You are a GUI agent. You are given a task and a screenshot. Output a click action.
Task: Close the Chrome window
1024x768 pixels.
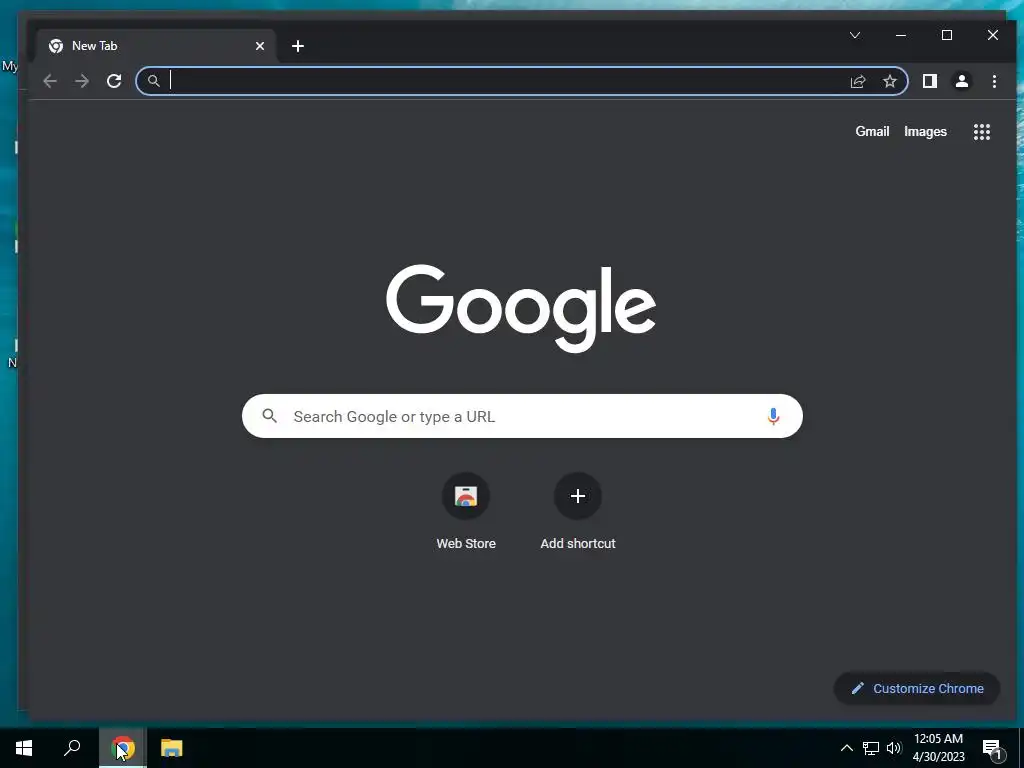point(993,35)
